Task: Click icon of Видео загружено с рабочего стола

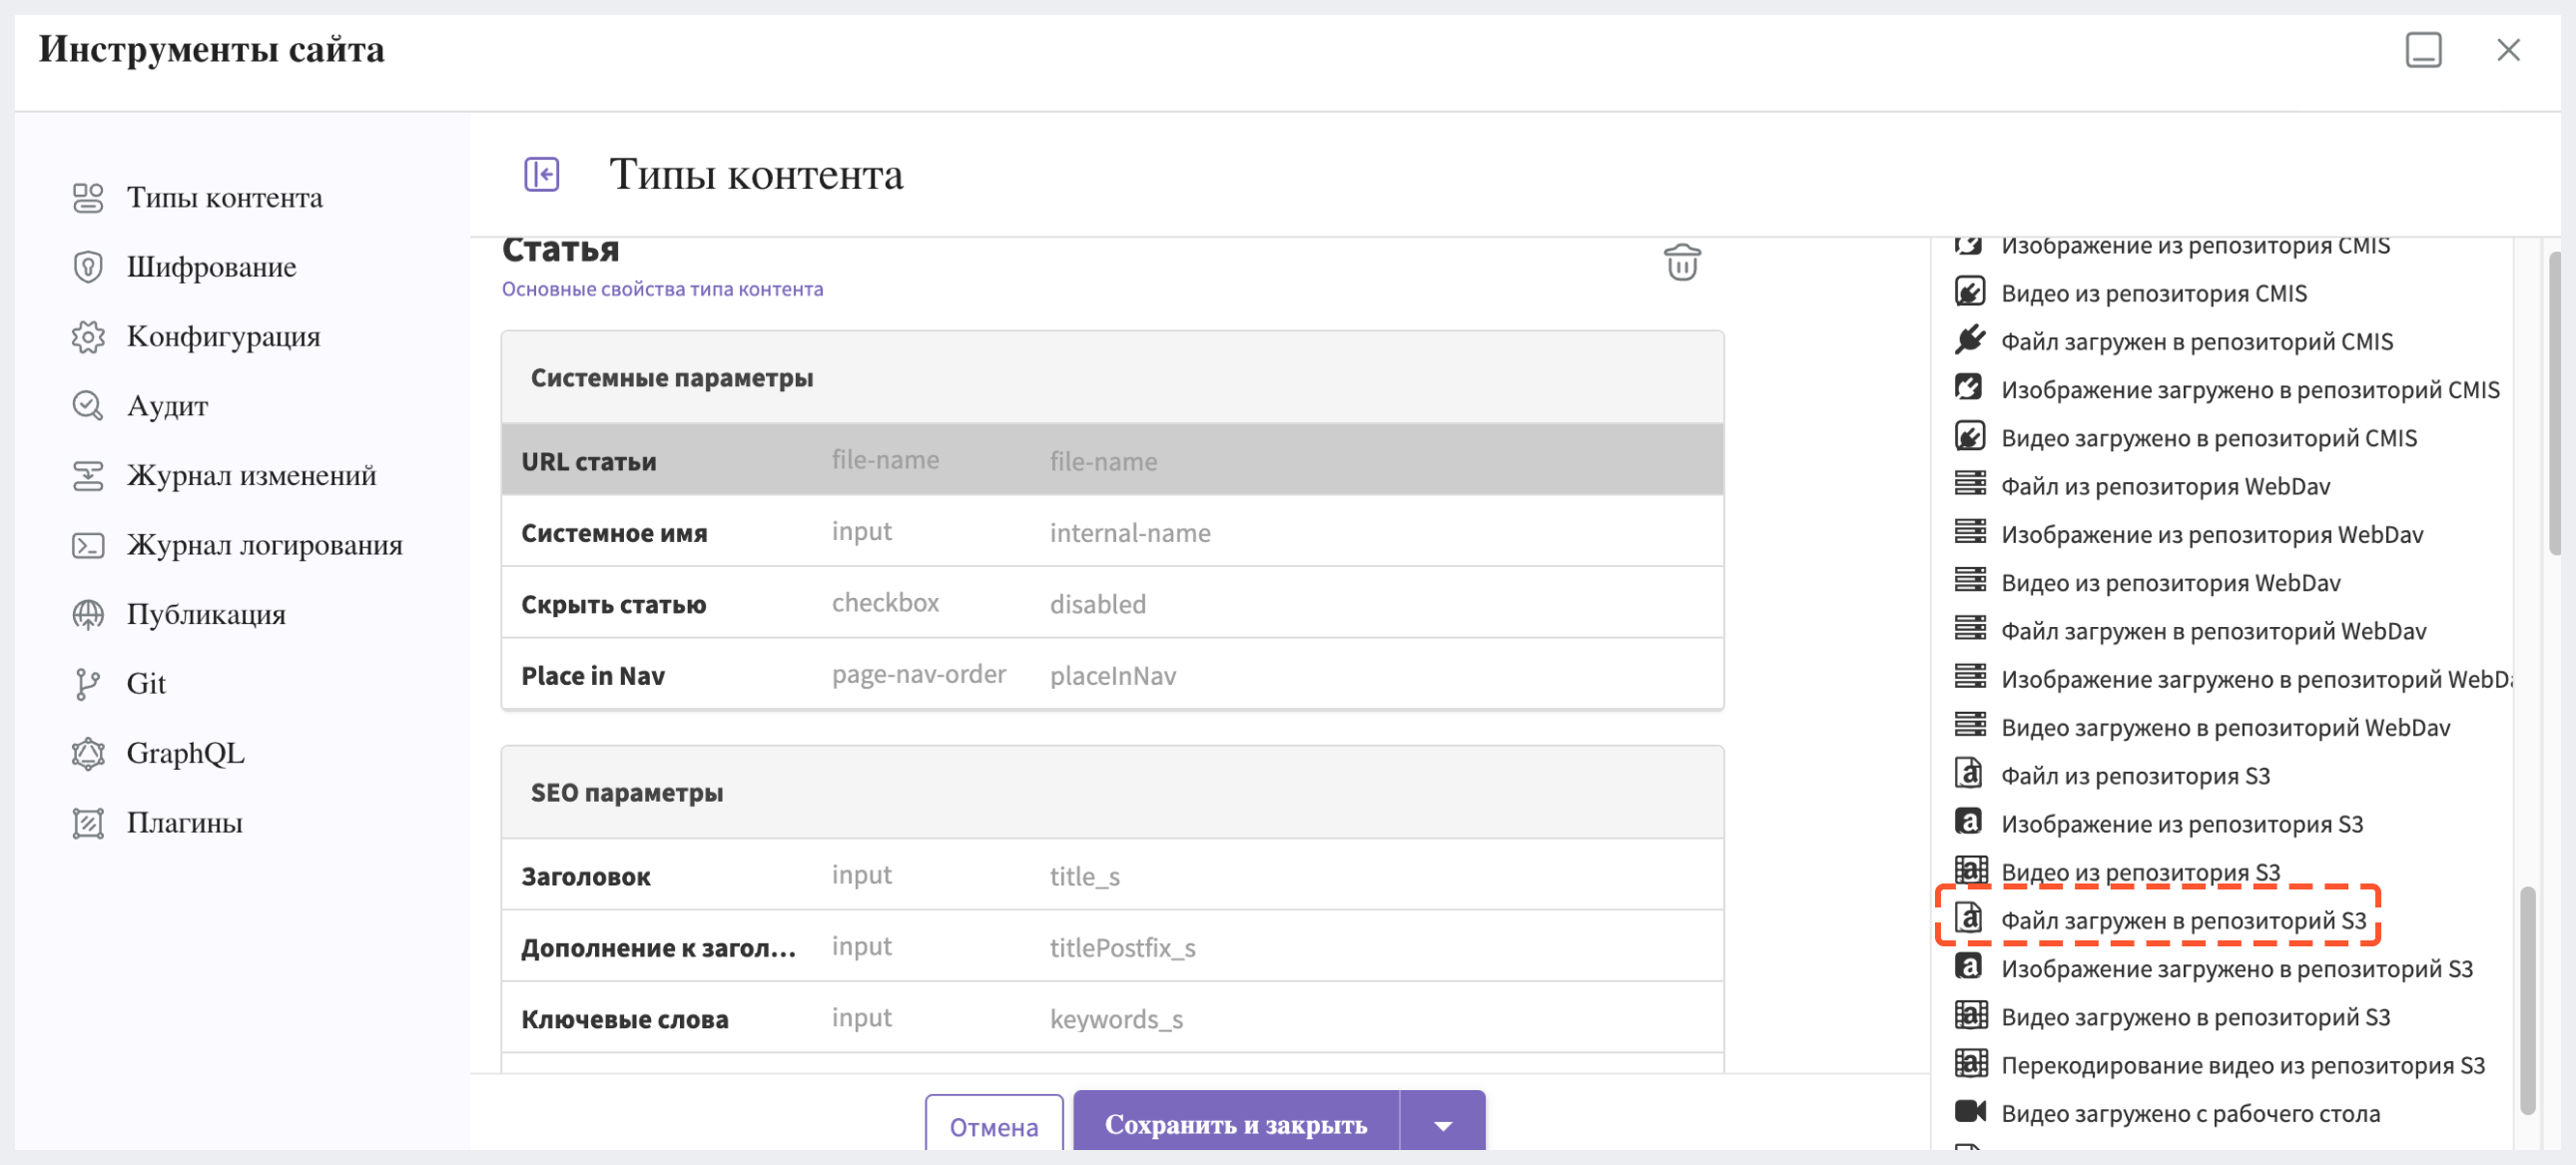Action: tap(1970, 1111)
